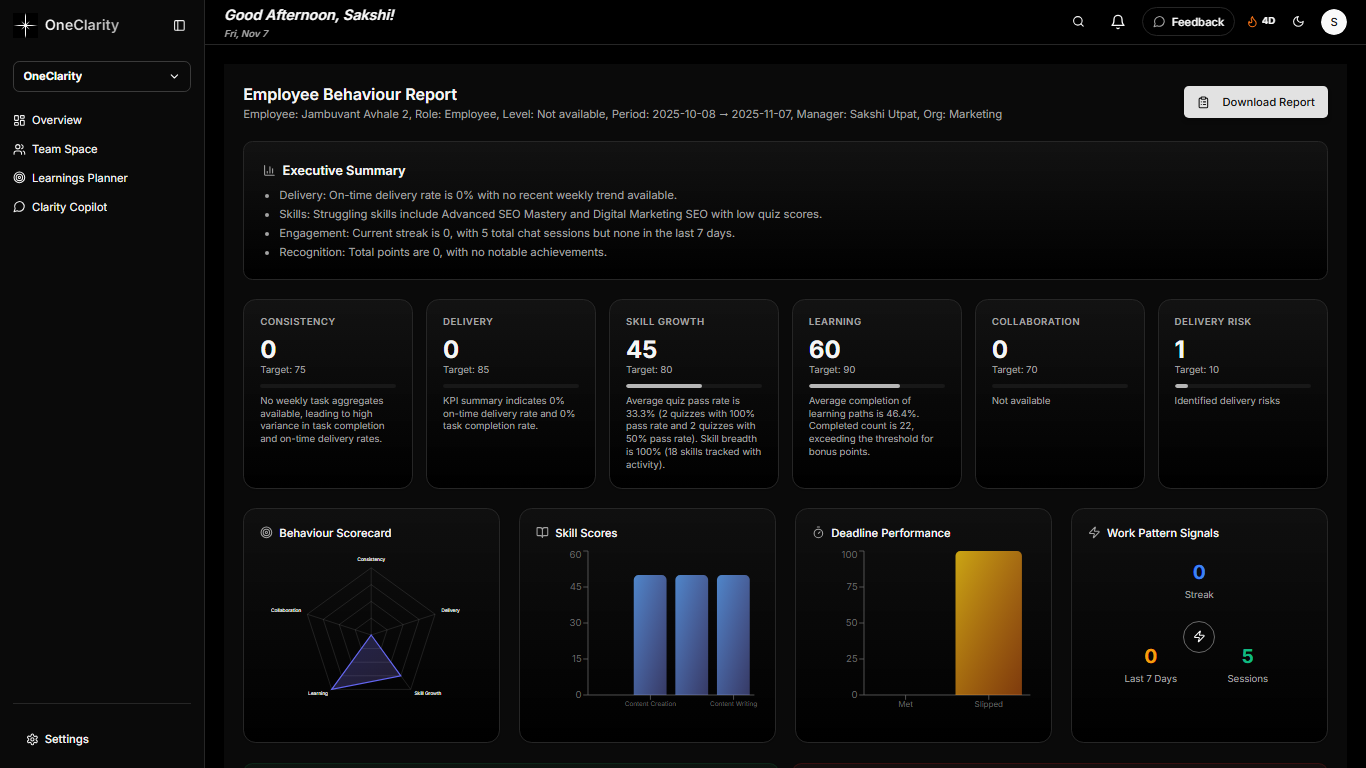Image resolution: width=1366 pixels, height=768 pixels.
Task: Click the Overview grid icon
Action: (19, 120)
